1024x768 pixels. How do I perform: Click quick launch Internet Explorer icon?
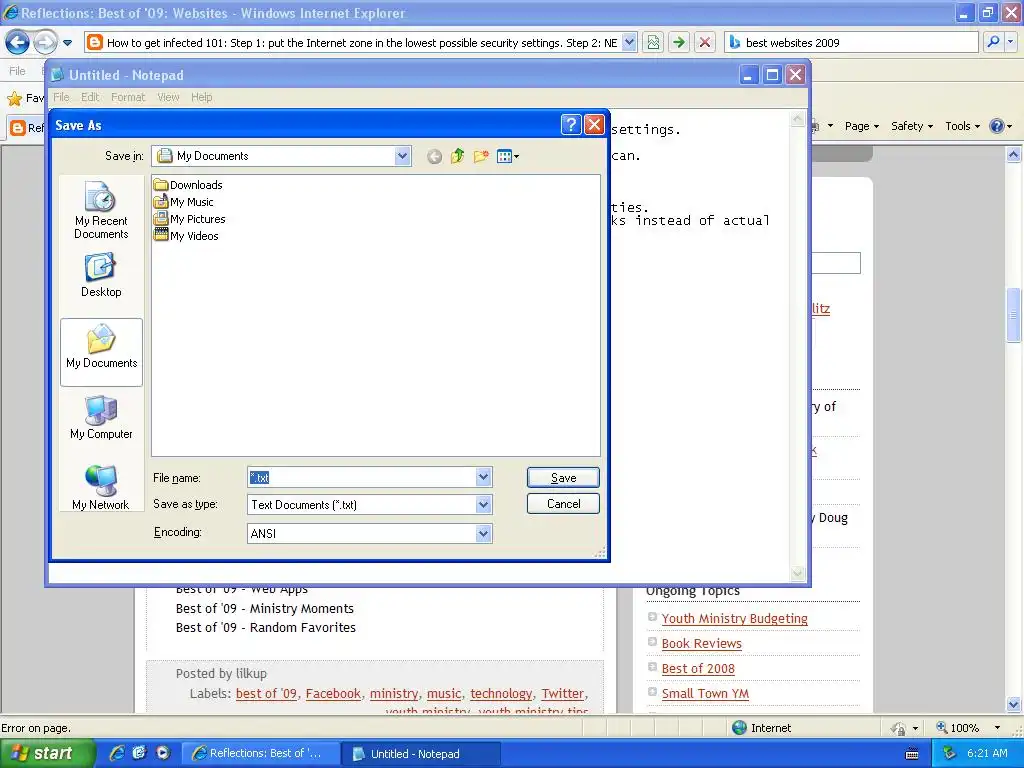116,753
